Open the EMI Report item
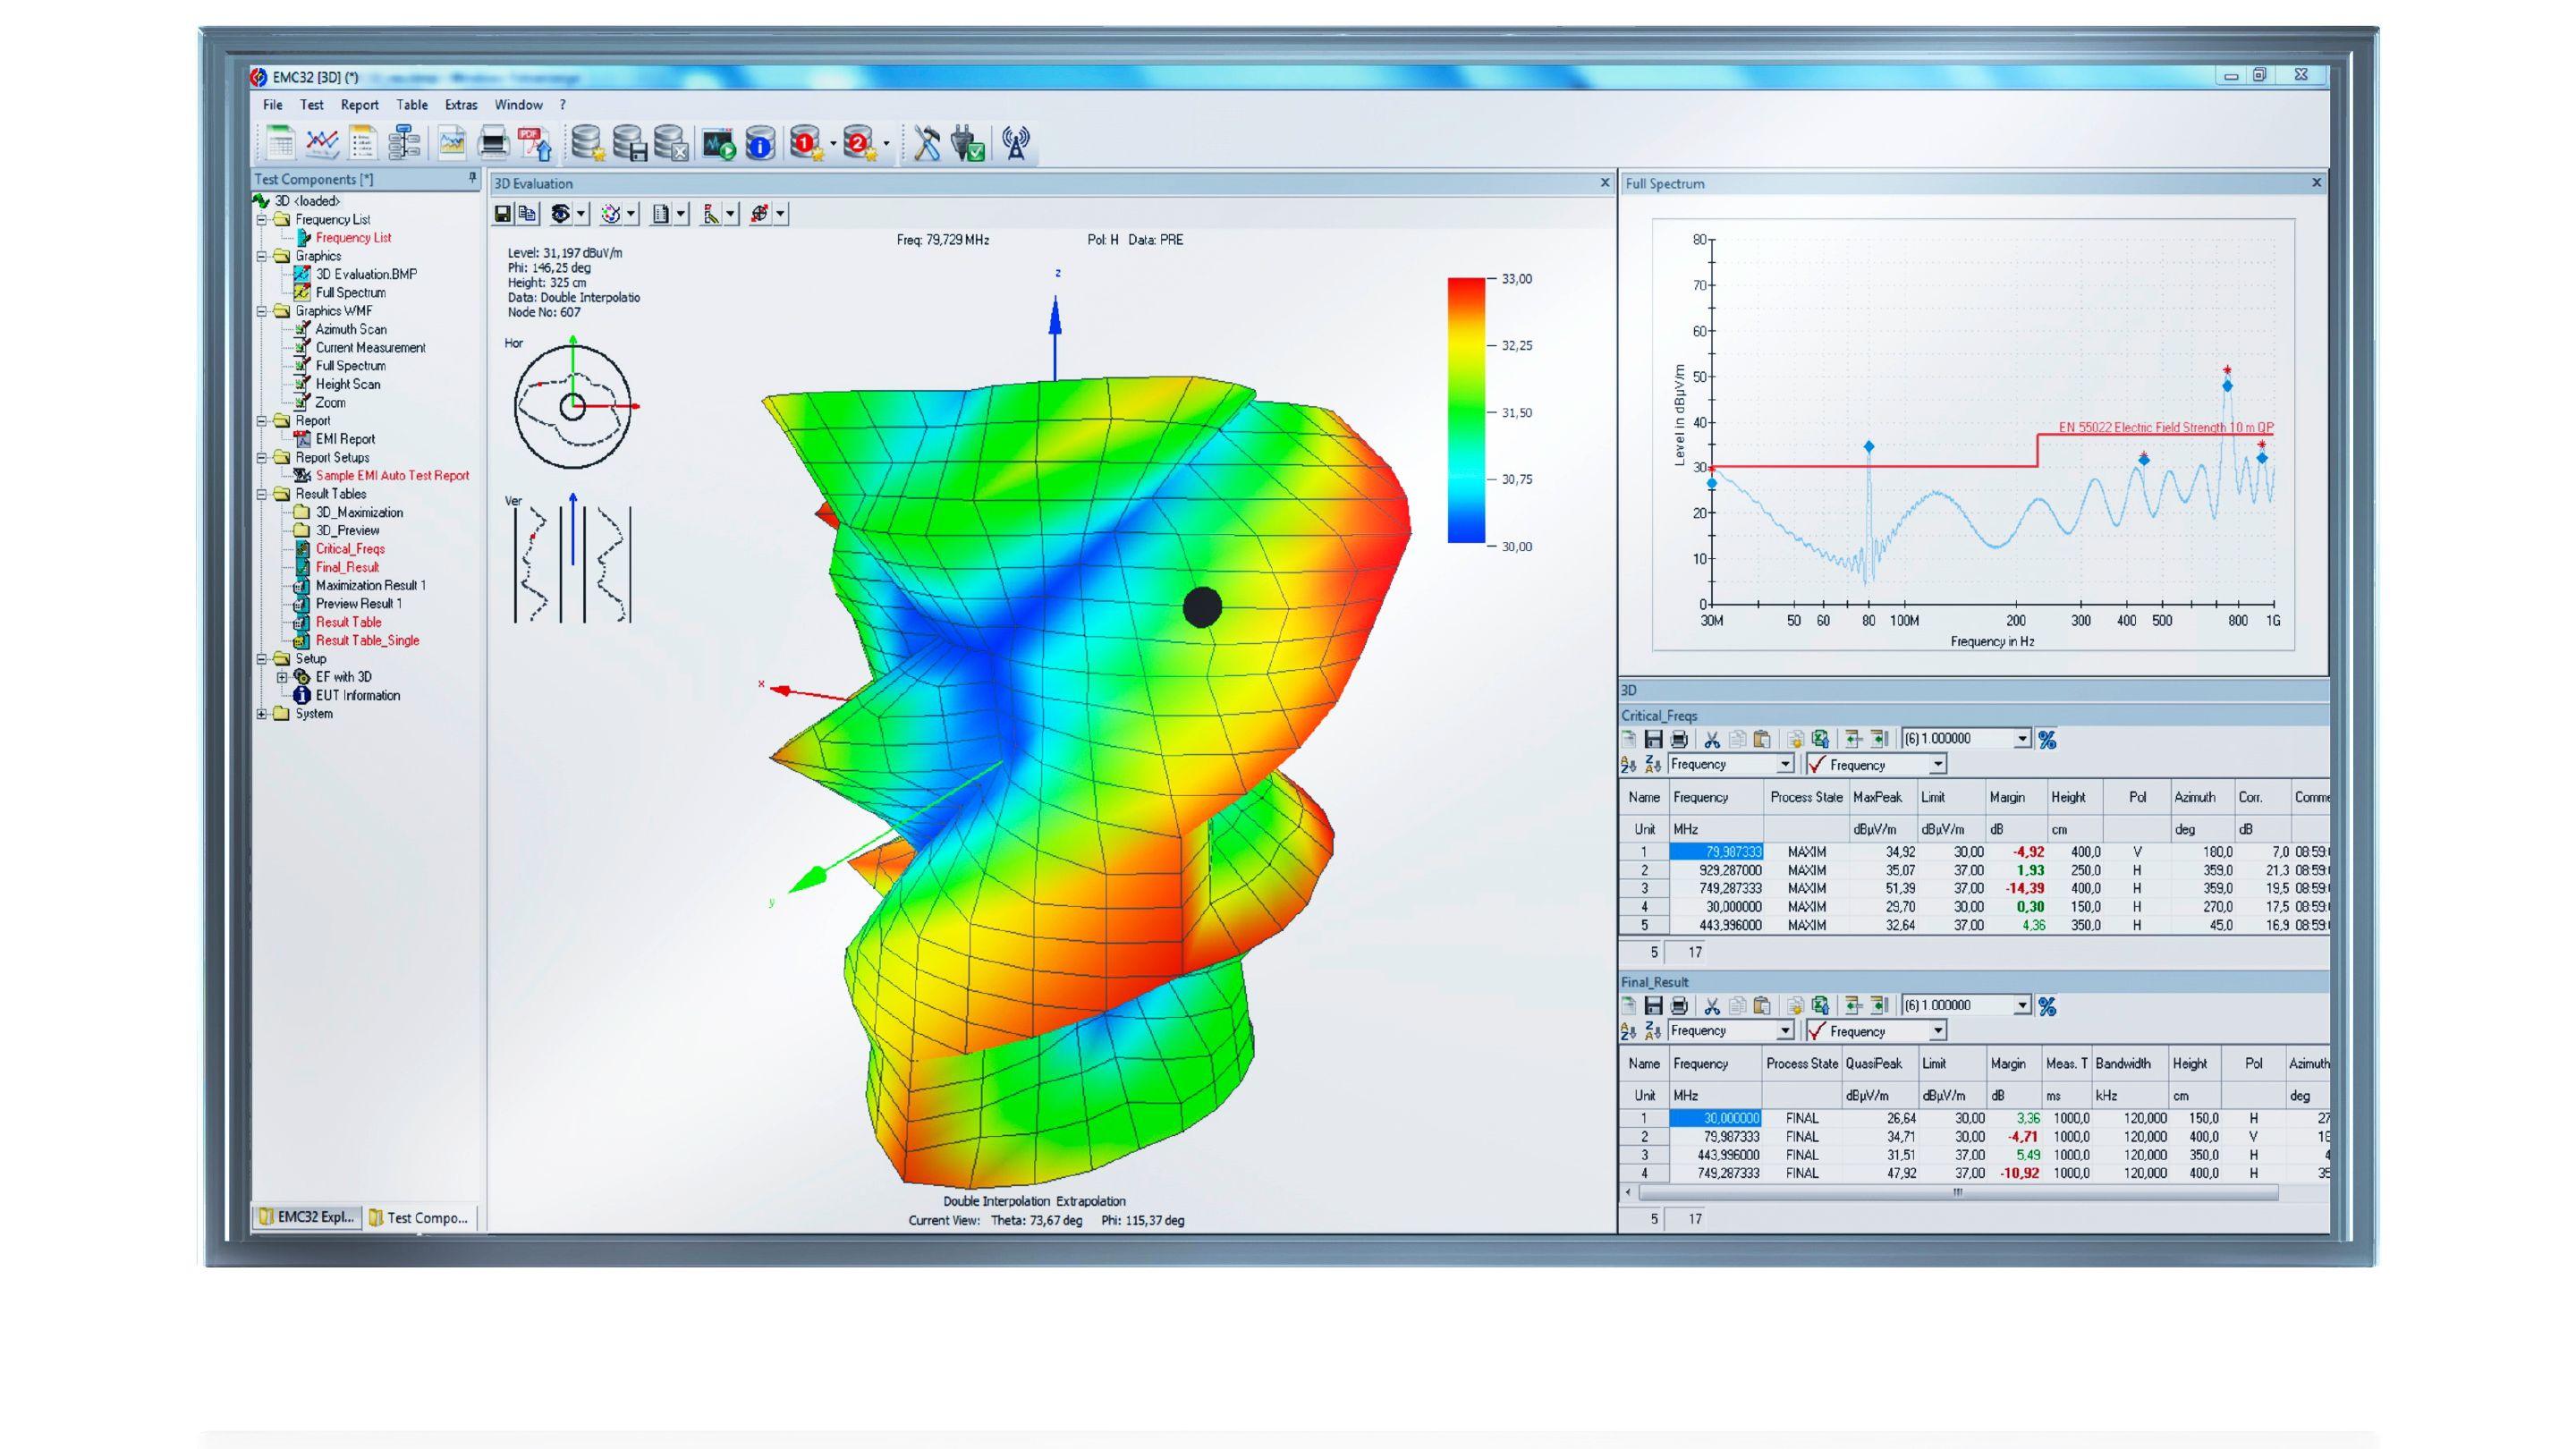Viewport: 2576px width, 1449px height. (345, 438)
